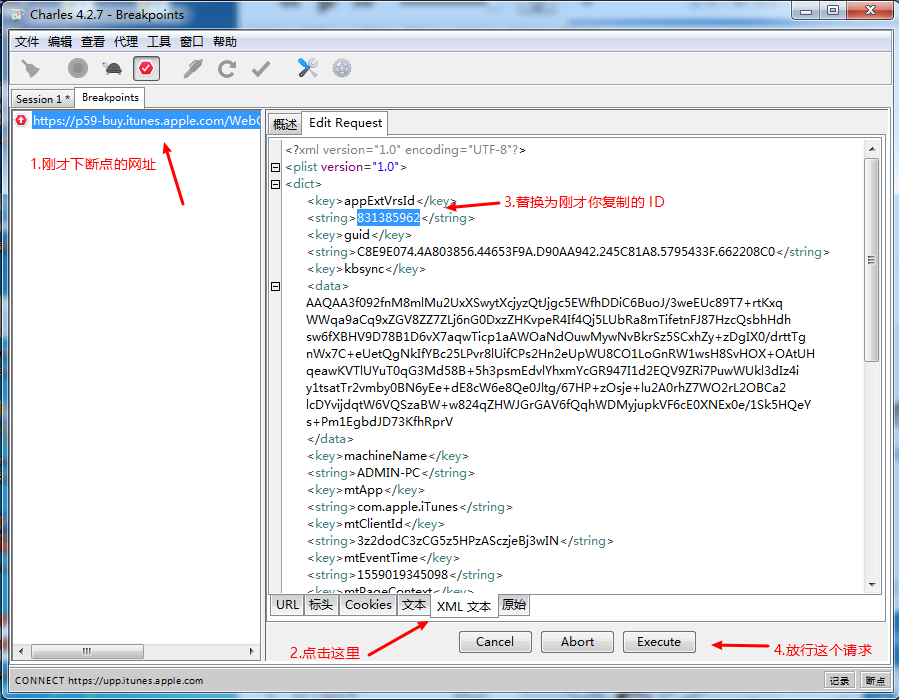
Task: Click the 断点 button in status bar
Action: 875,681
